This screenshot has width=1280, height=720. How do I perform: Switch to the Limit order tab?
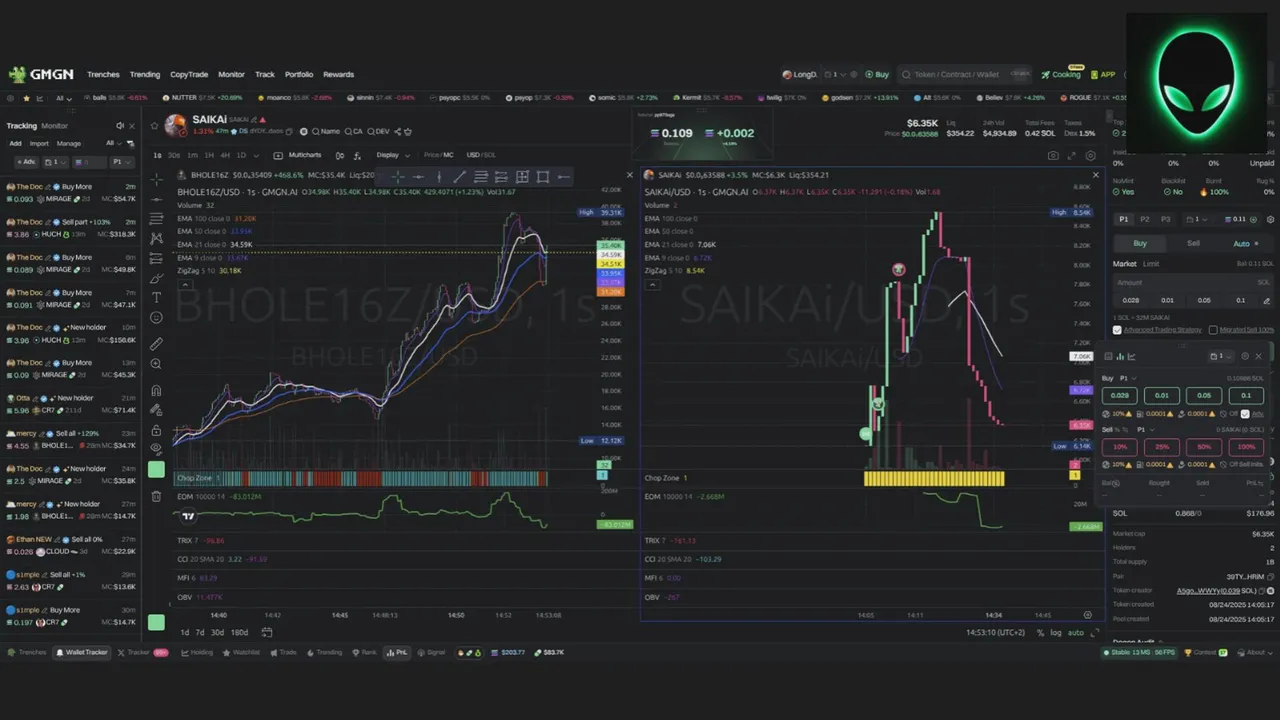pos(1151,264)
